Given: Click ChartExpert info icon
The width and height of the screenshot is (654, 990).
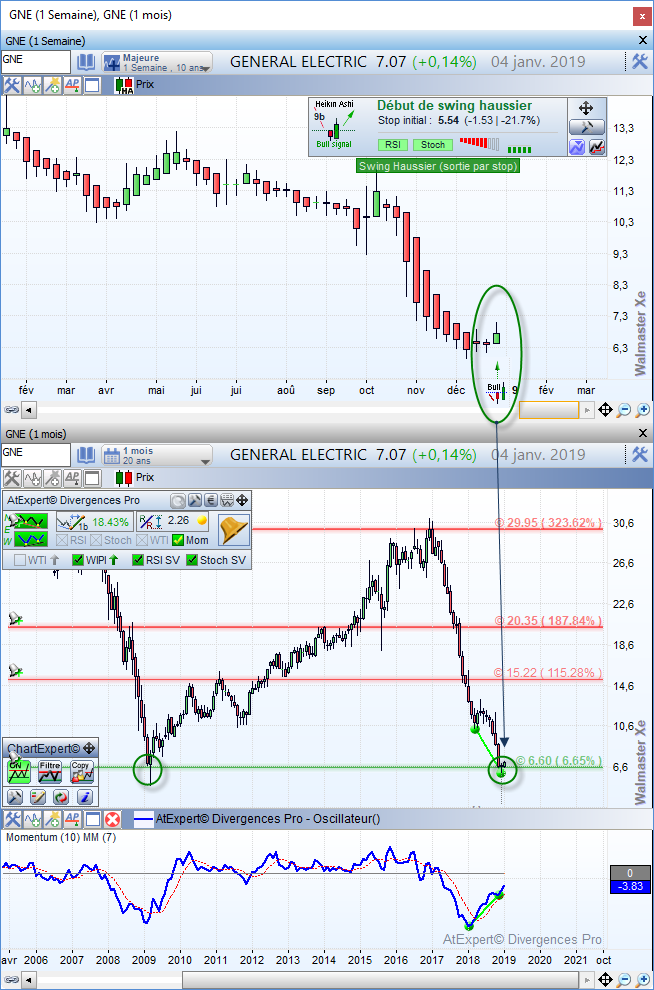Looking at the screenshot, I should (85, 797).
